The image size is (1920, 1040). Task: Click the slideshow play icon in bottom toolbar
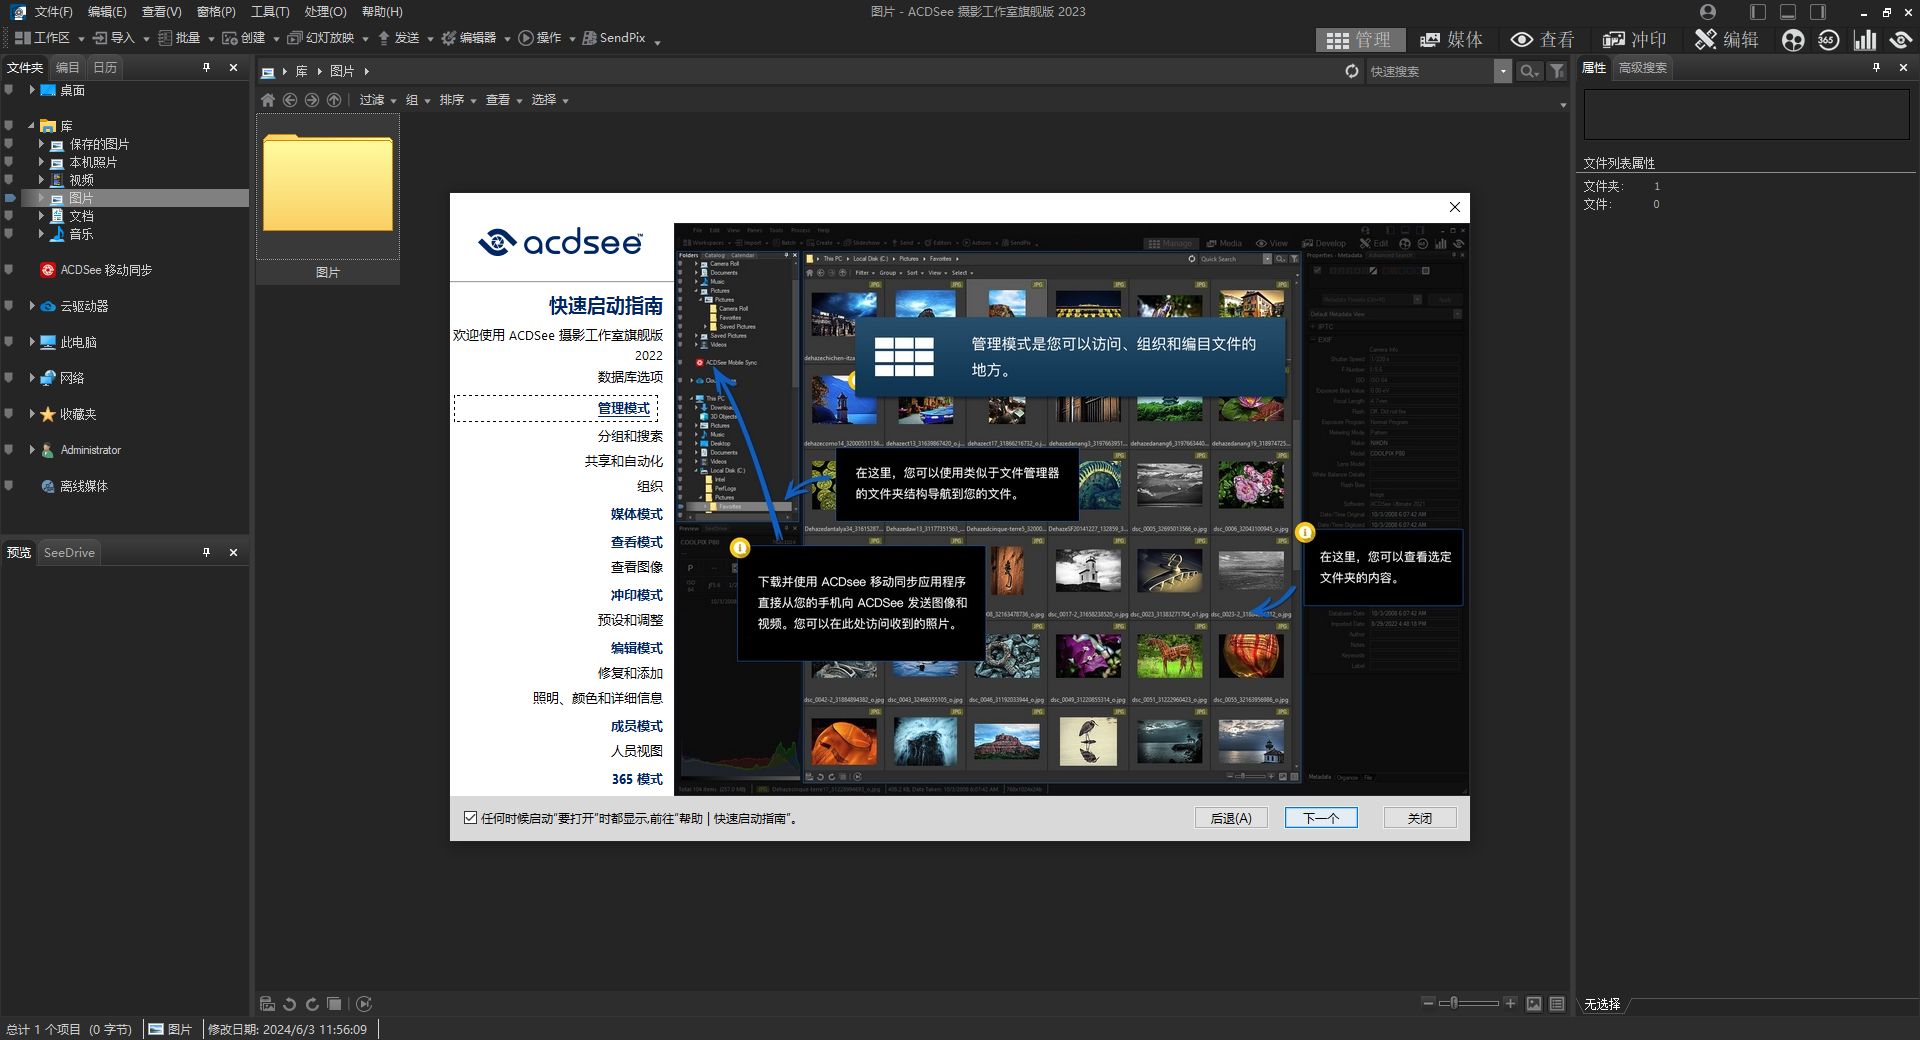[364, 1004]
